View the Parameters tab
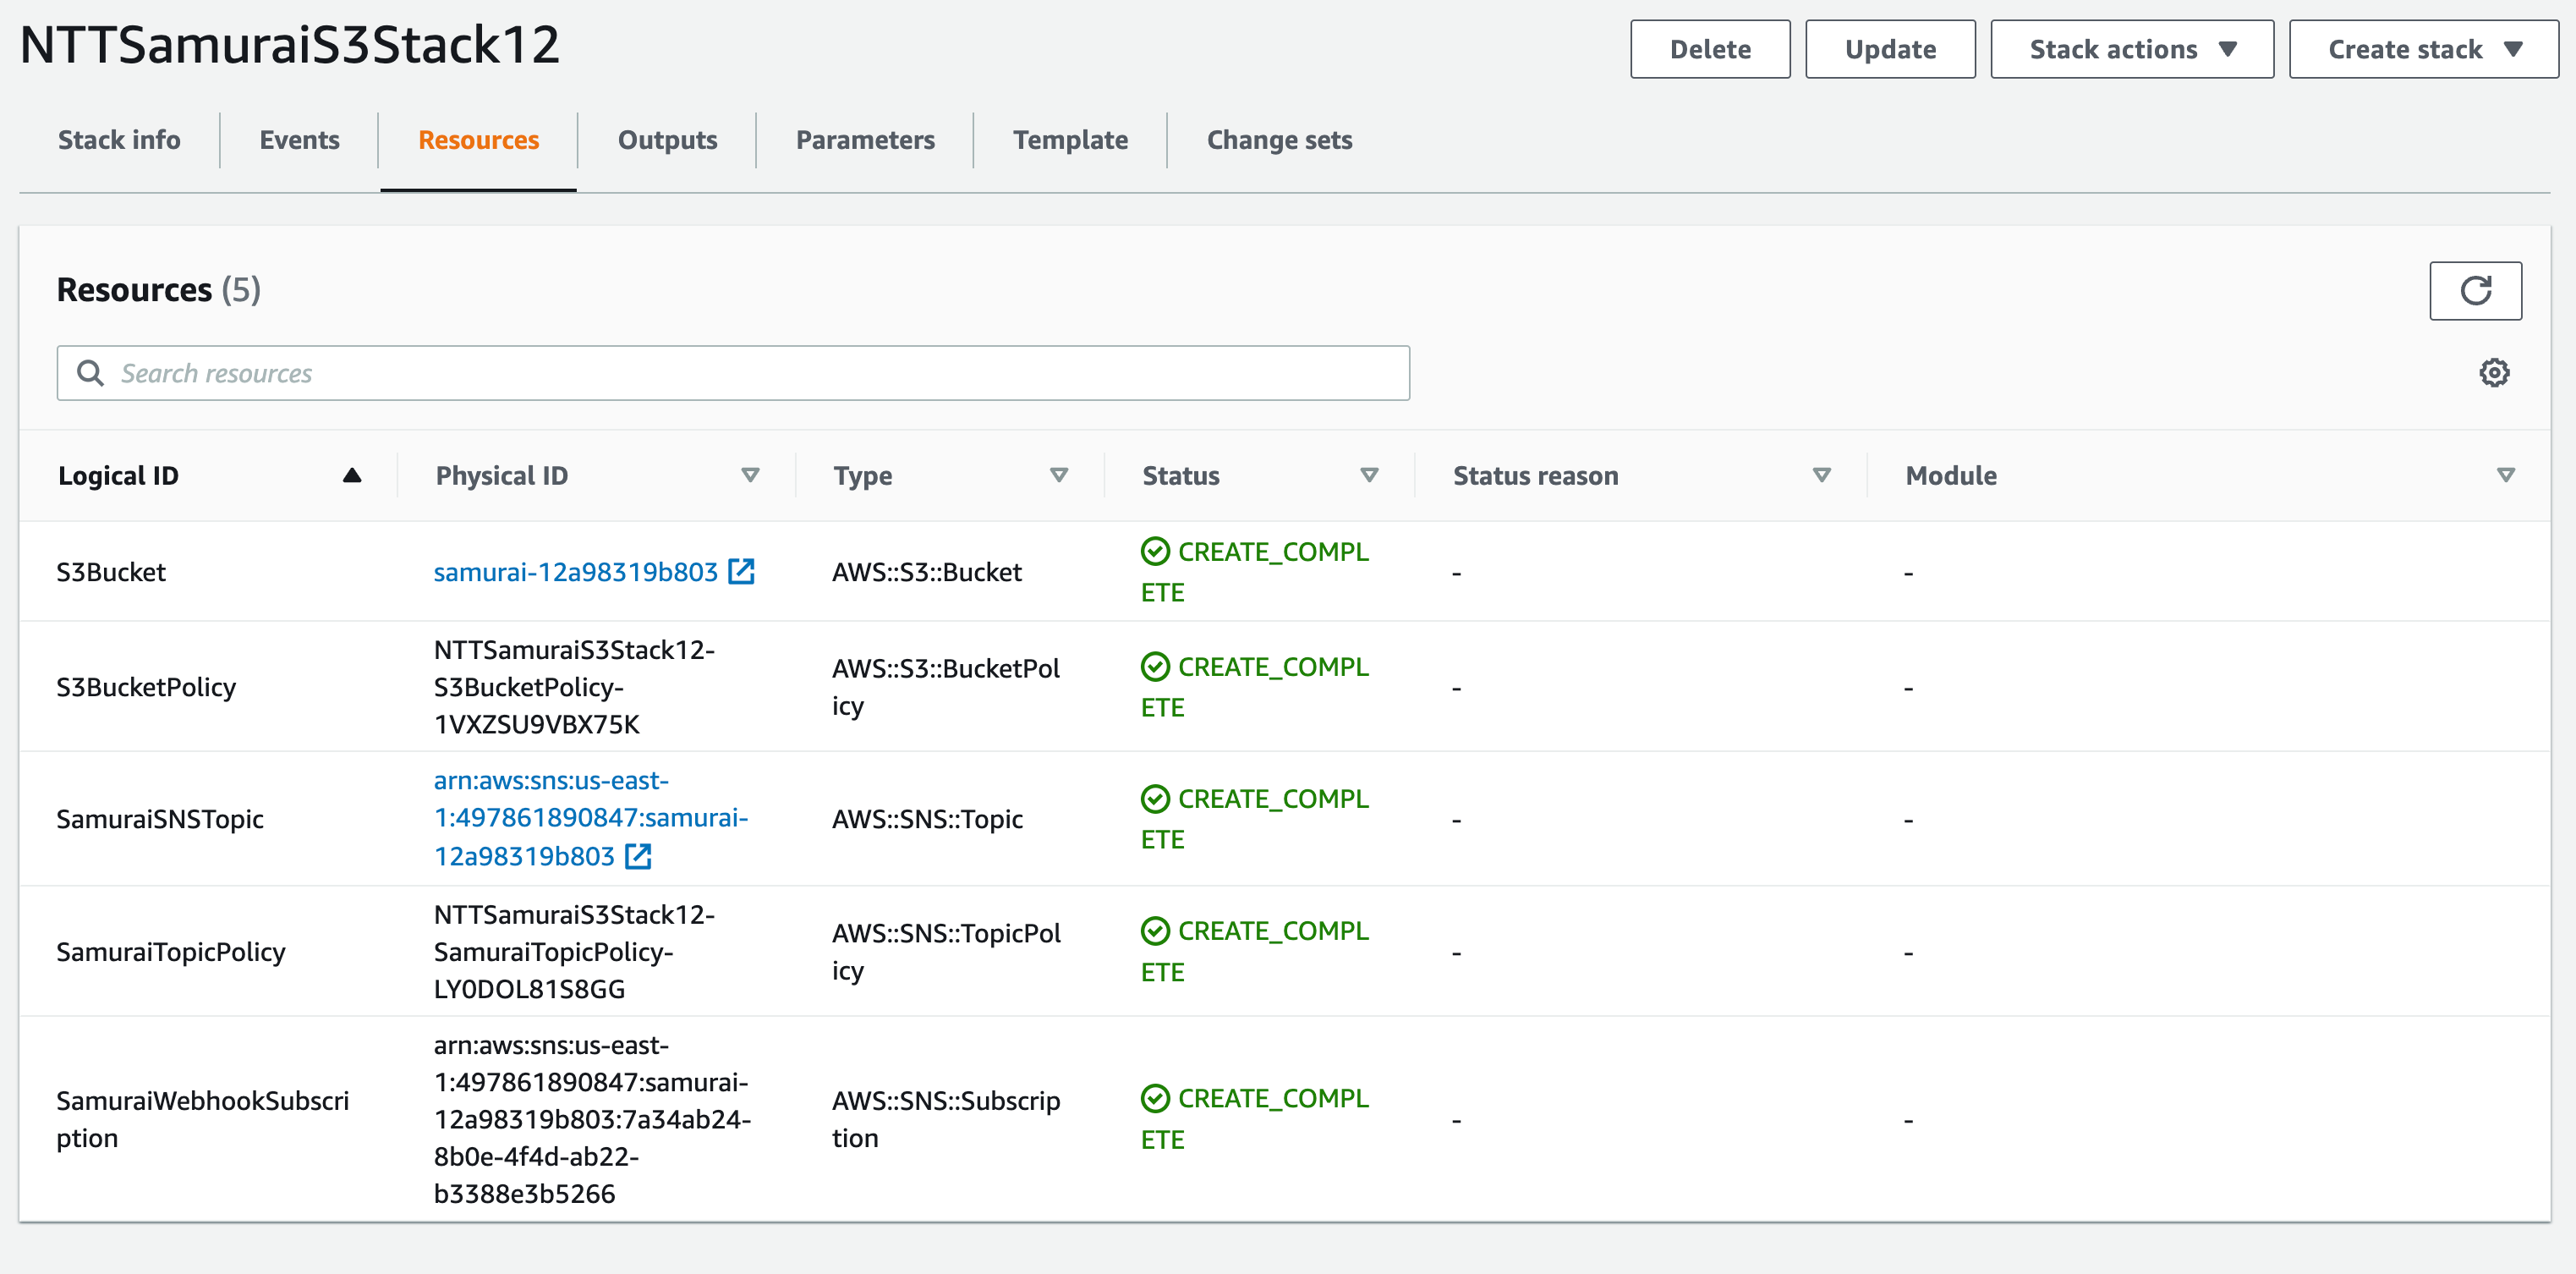 tap(865, 140)
